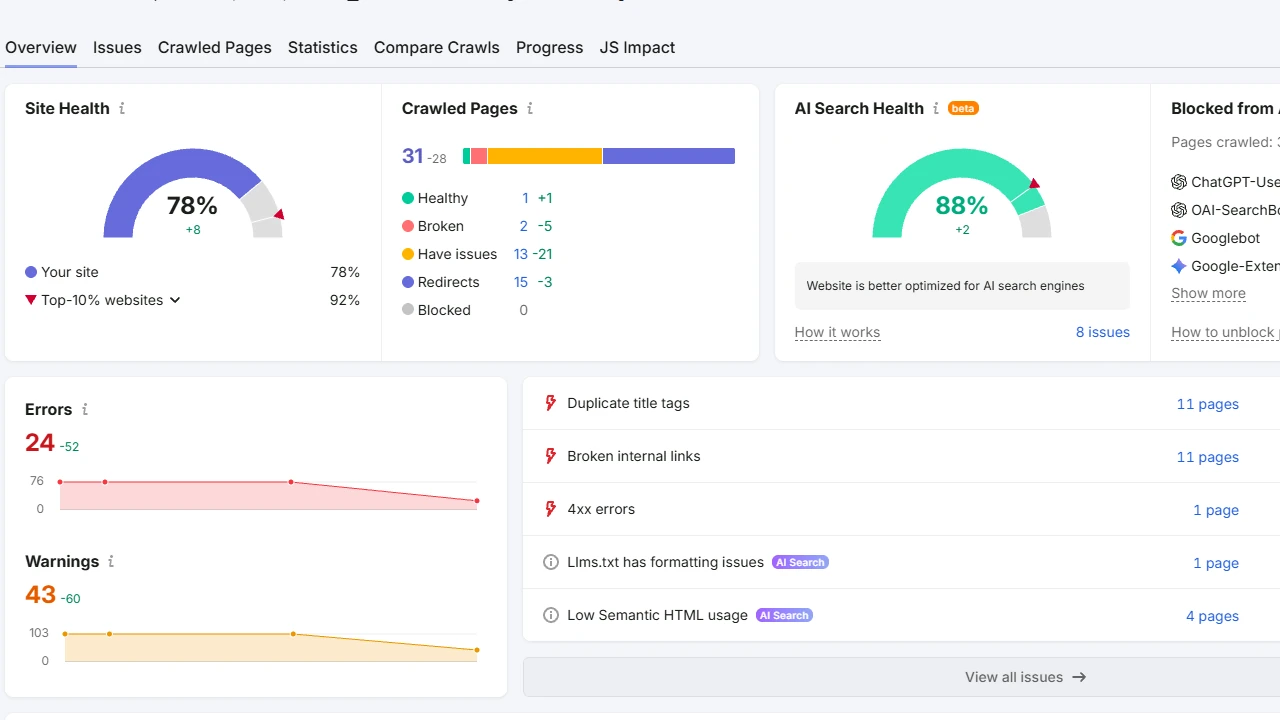Open the JS Impact tab
The image size is (1280, 720).
coord(637,47)
